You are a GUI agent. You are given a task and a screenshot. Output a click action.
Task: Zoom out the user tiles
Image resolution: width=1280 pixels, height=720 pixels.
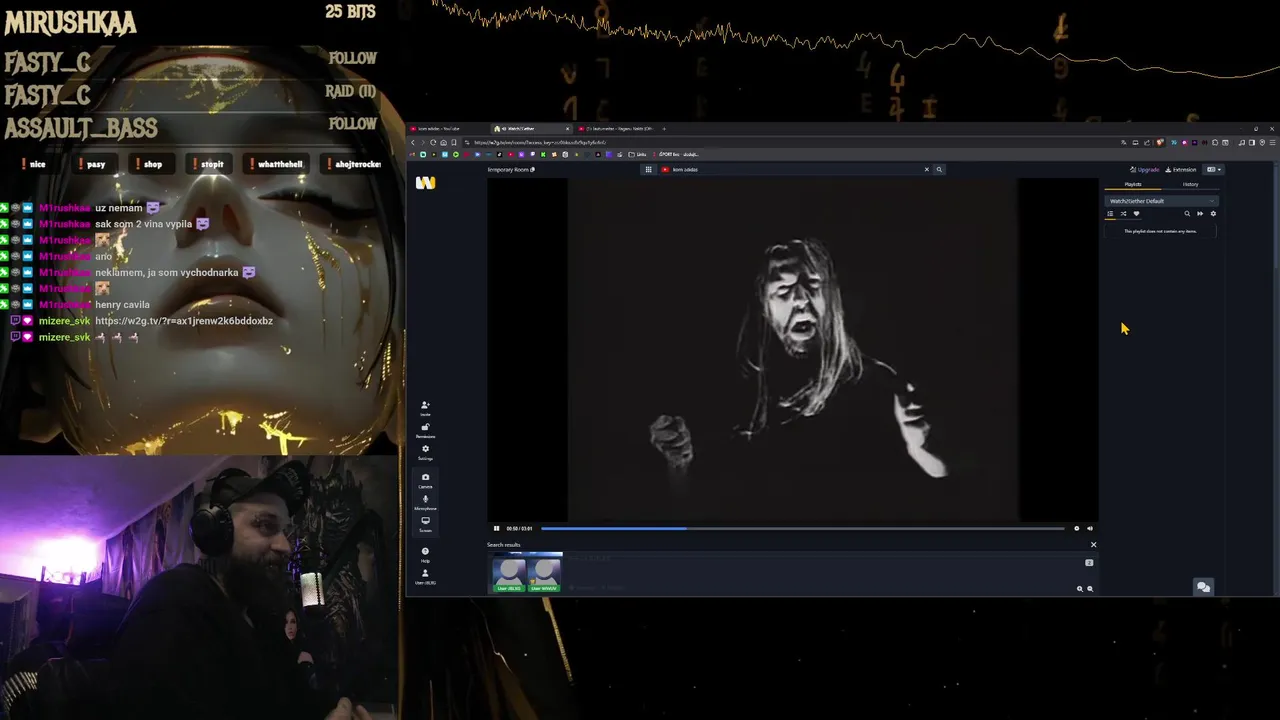click(1090, 589)
